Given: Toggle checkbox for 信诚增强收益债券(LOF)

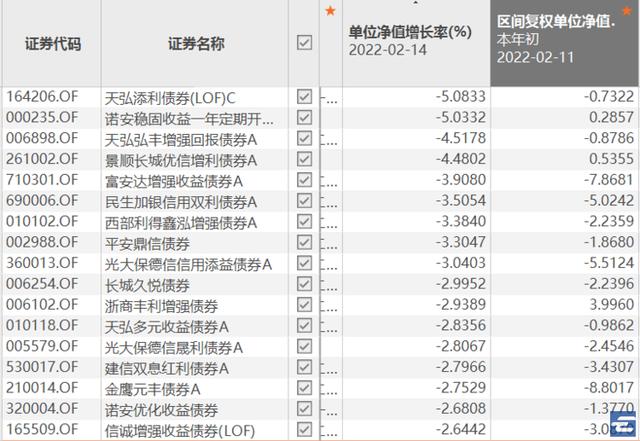Looking at the screenshot, I should tap(304, 429).
